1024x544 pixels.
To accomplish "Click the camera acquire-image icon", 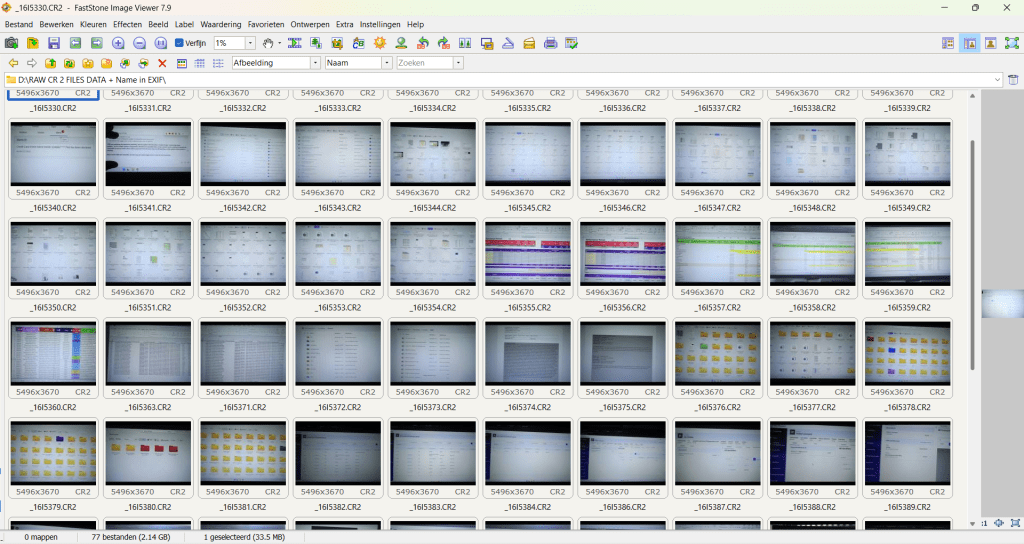I will pyautogui.click(x=11, y=43).
